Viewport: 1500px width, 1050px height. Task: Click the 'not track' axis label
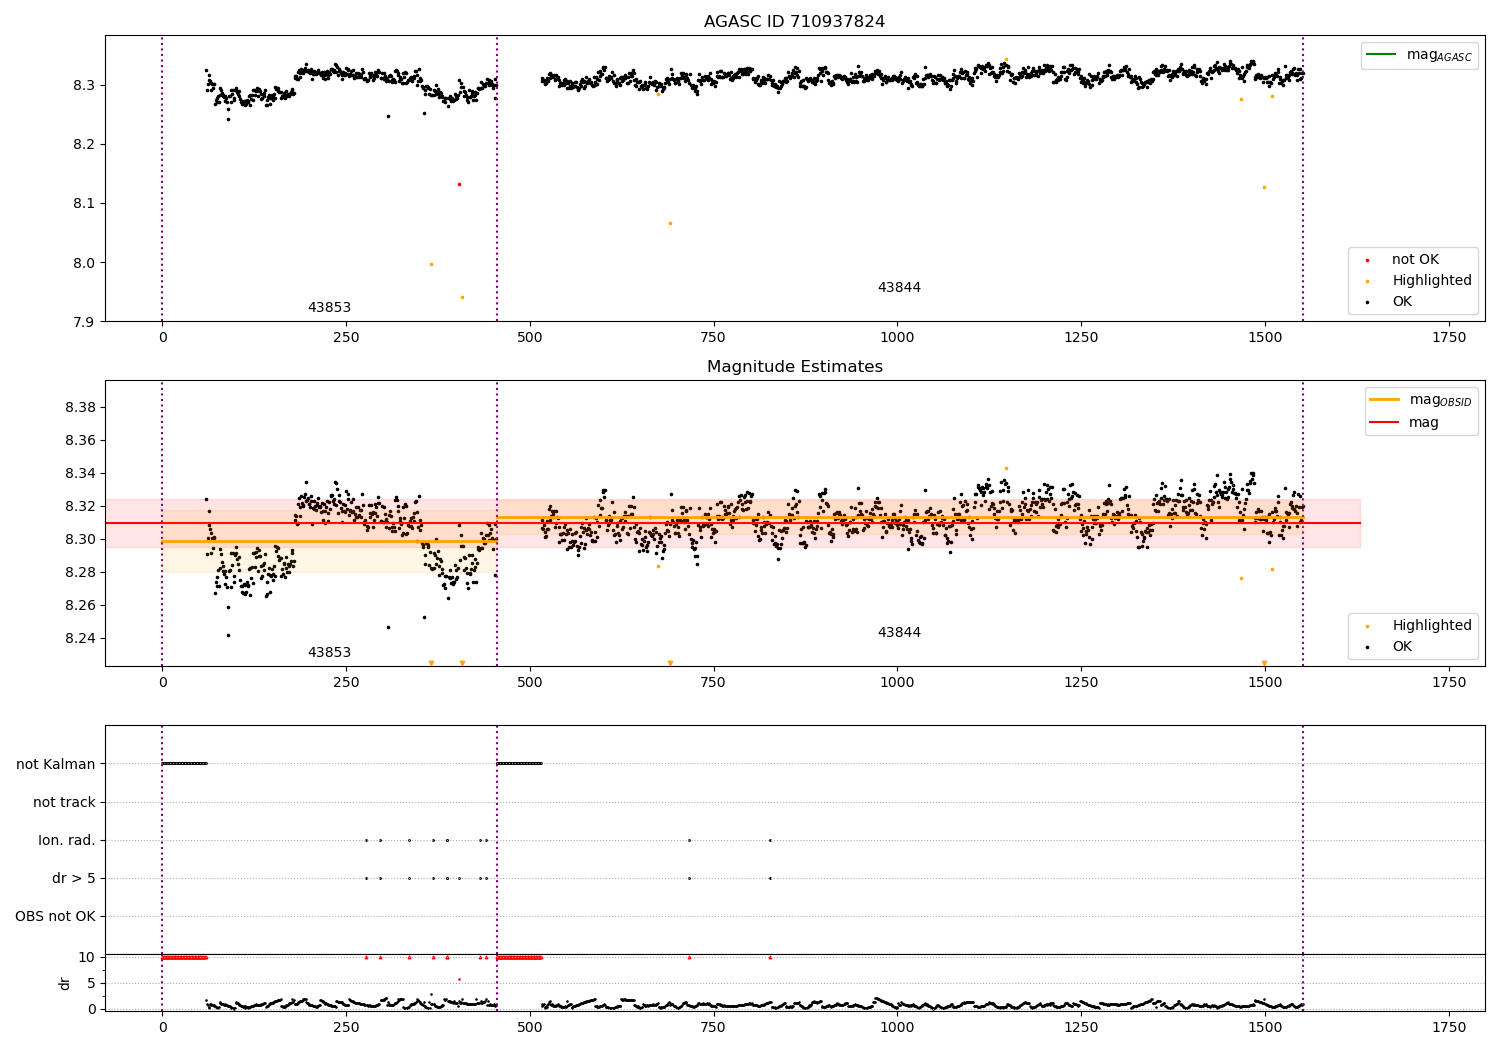[x=64, y=802]
